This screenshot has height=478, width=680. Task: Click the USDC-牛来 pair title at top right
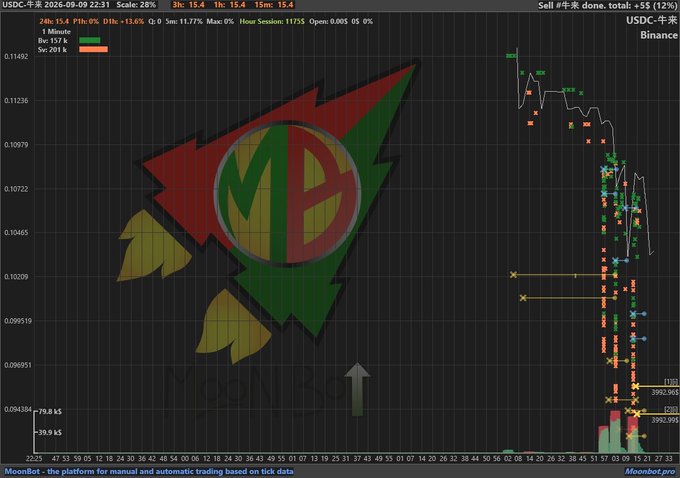click(x=651, y=20)
